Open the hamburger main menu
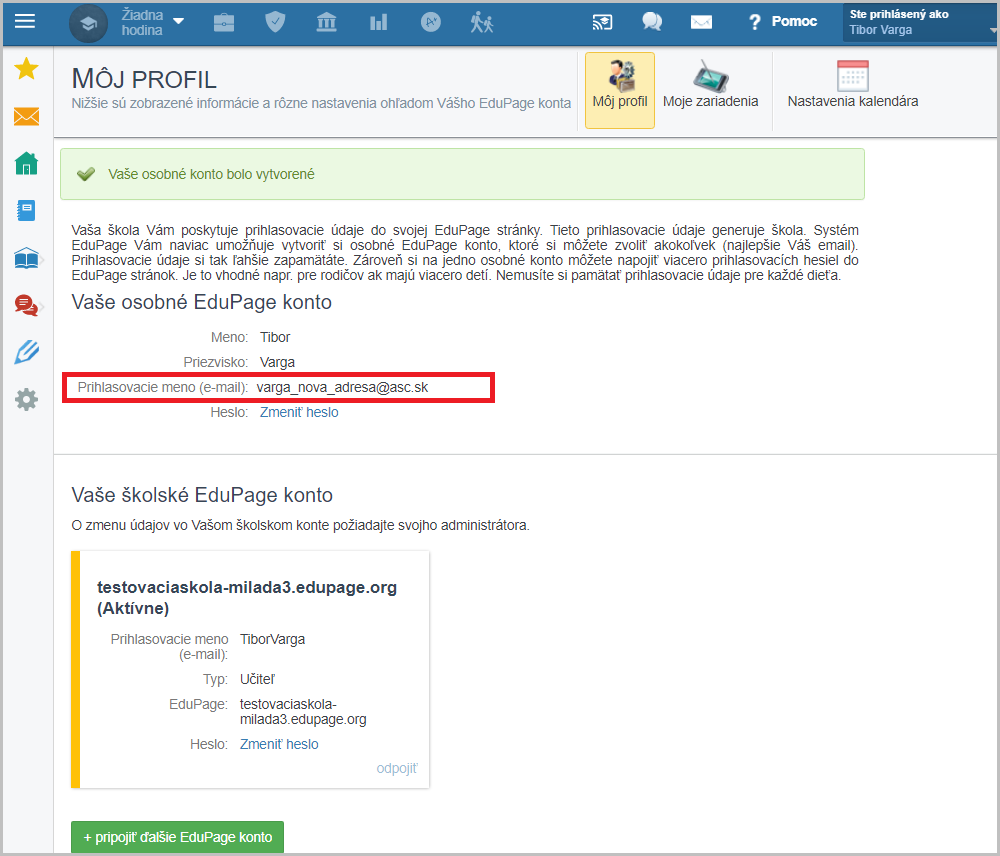The height and width of the screenshot is (856, 1000). pyautogui.click(x=25, y=22)
